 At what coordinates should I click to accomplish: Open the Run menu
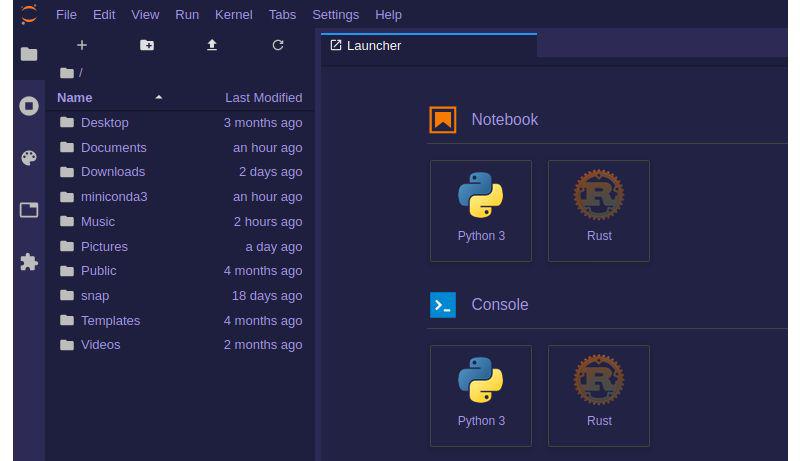pos(187,15)
